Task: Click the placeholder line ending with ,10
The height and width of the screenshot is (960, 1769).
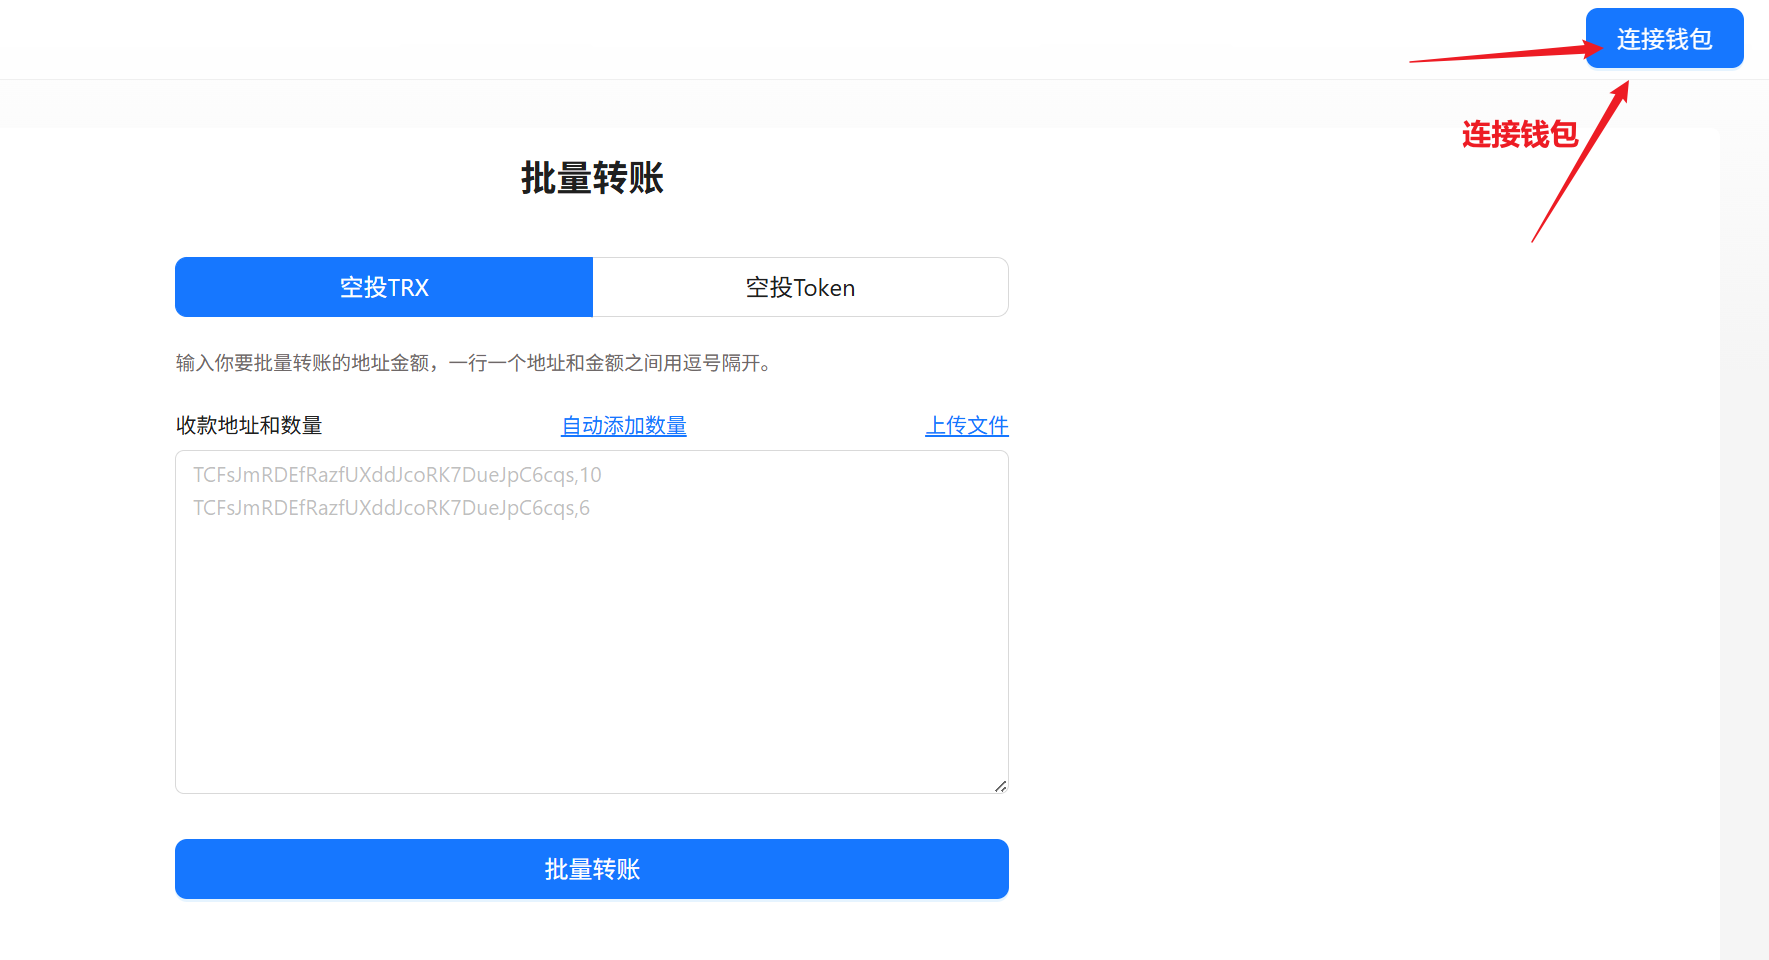Action: pyautogui.click(x=397, y=475)
